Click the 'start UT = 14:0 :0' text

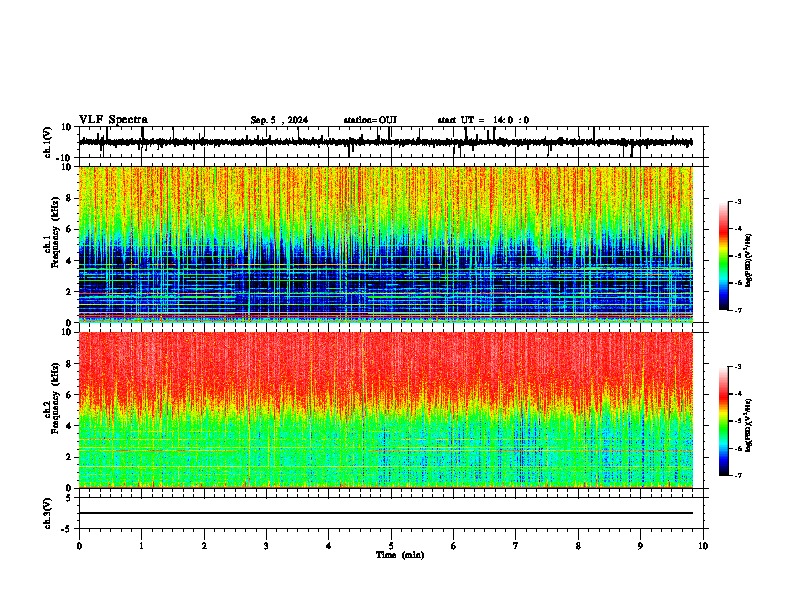483,120
